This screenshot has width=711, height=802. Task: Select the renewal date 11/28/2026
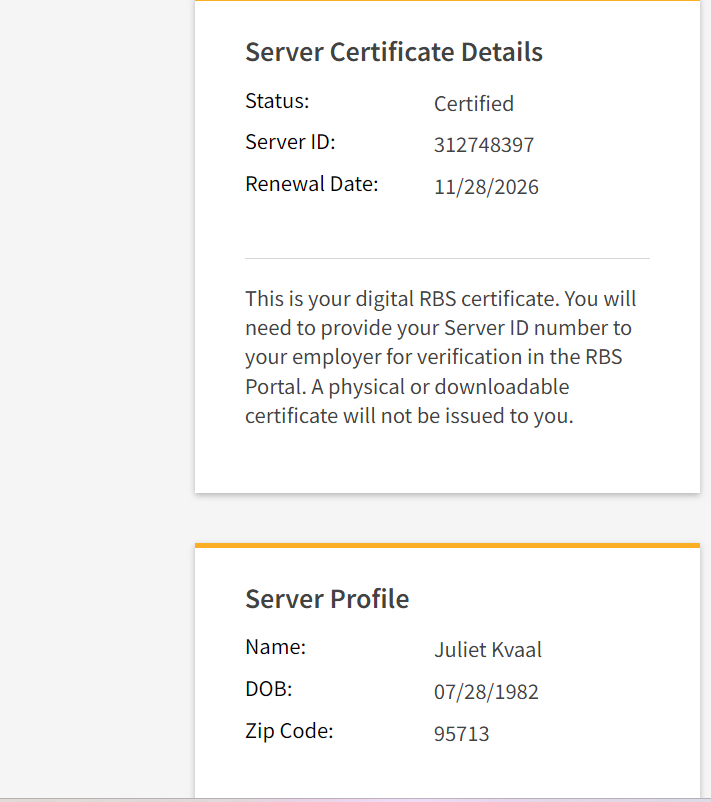(486, 187)
